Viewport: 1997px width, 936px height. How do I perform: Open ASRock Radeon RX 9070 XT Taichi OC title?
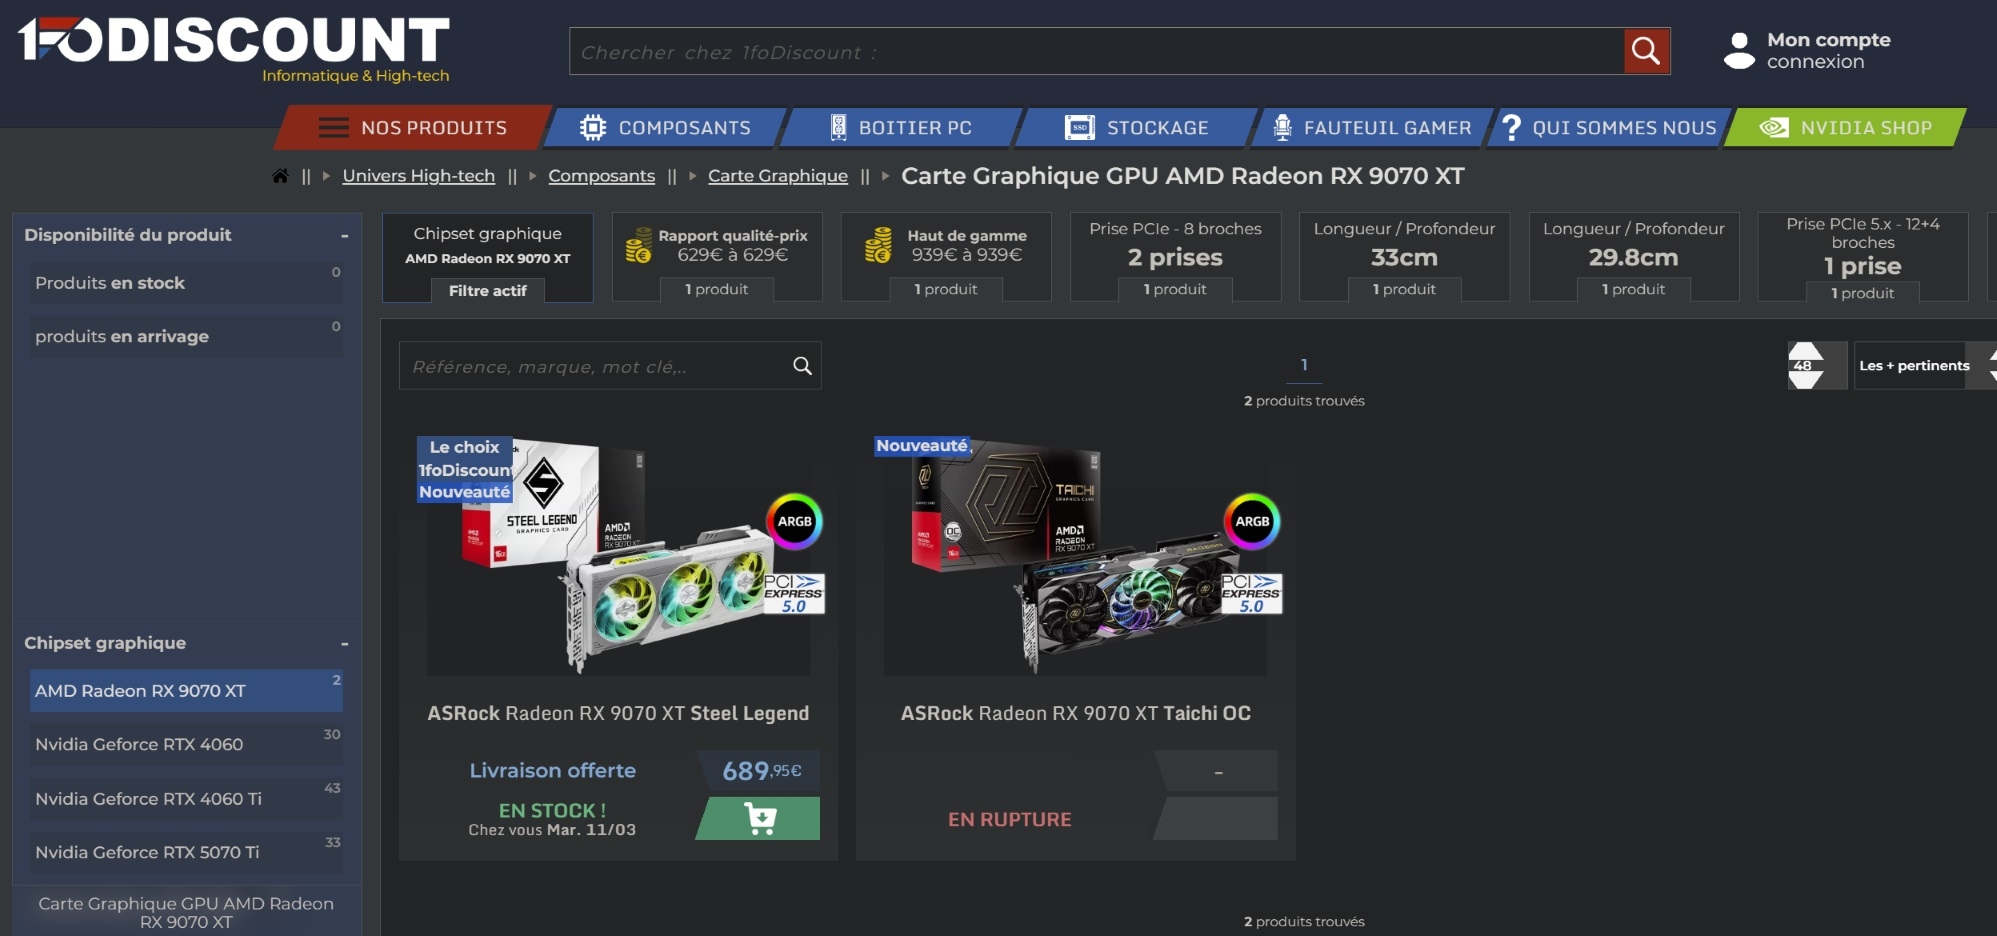coord(1075,713)
